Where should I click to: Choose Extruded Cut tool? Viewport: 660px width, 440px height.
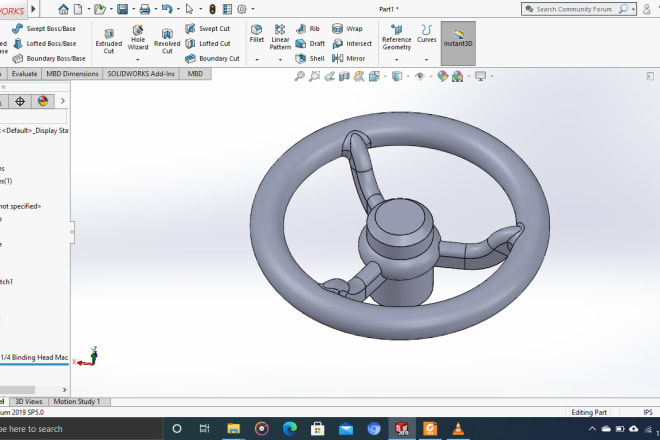click(109, 41)
